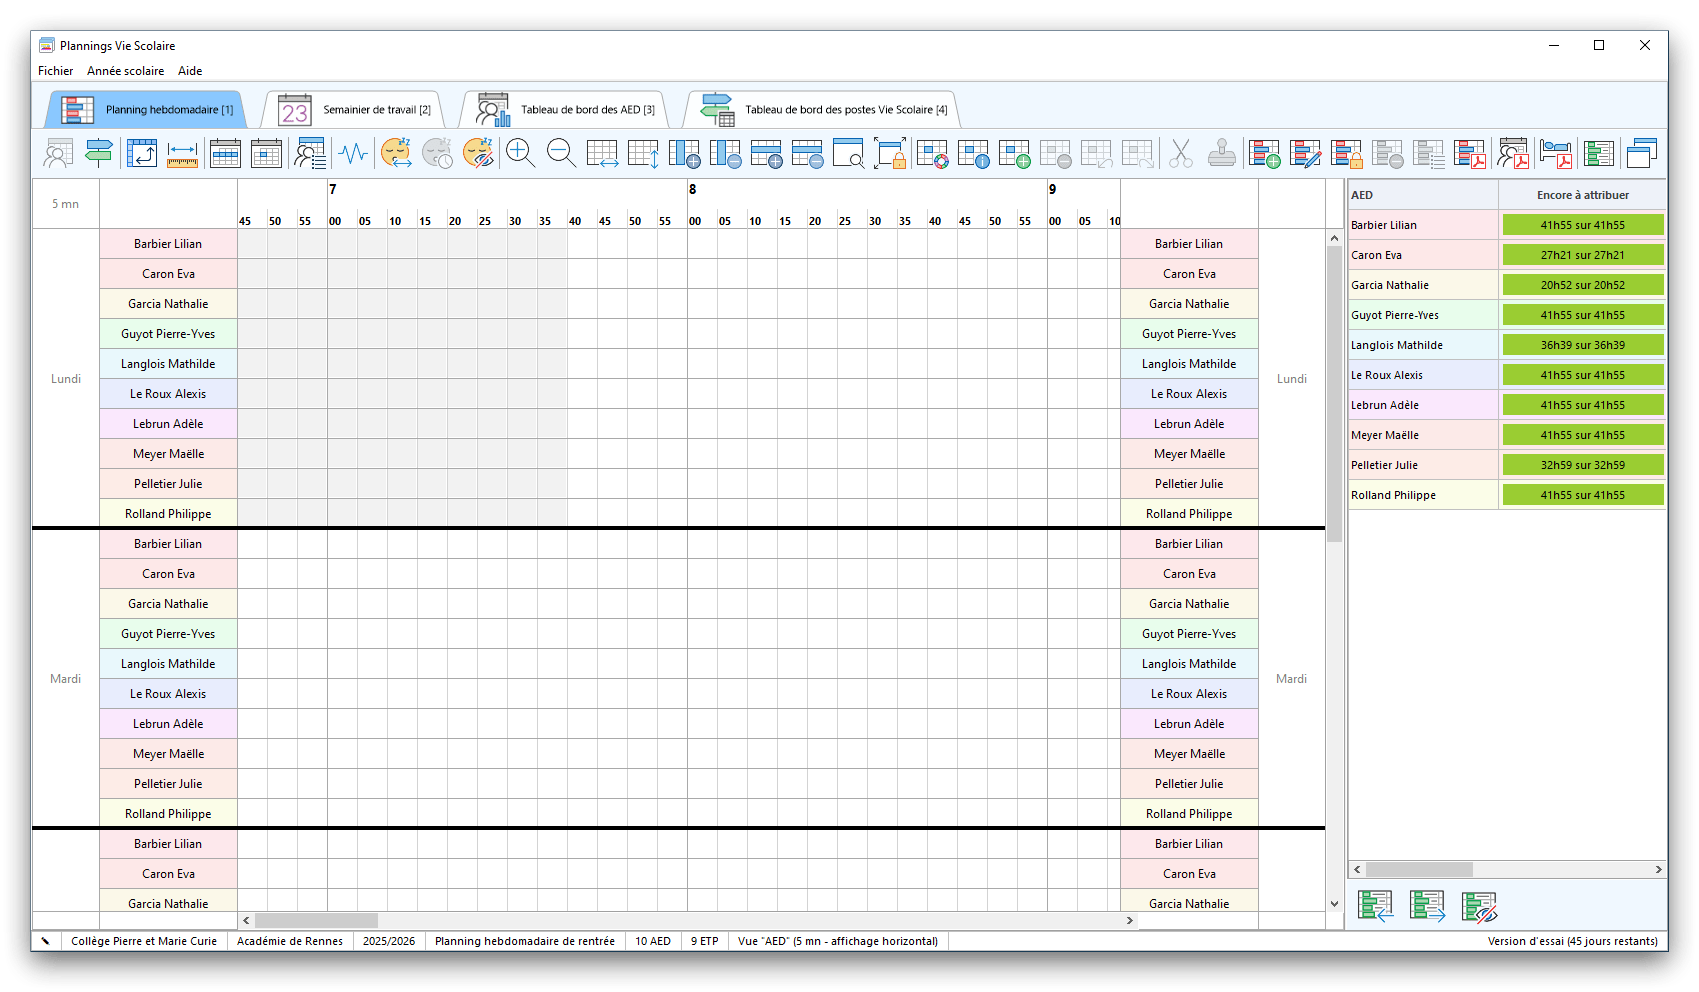1699x992 pixels.
Task: Open Tableau de bord des AED tab
Action: click(x=566, y=110)
